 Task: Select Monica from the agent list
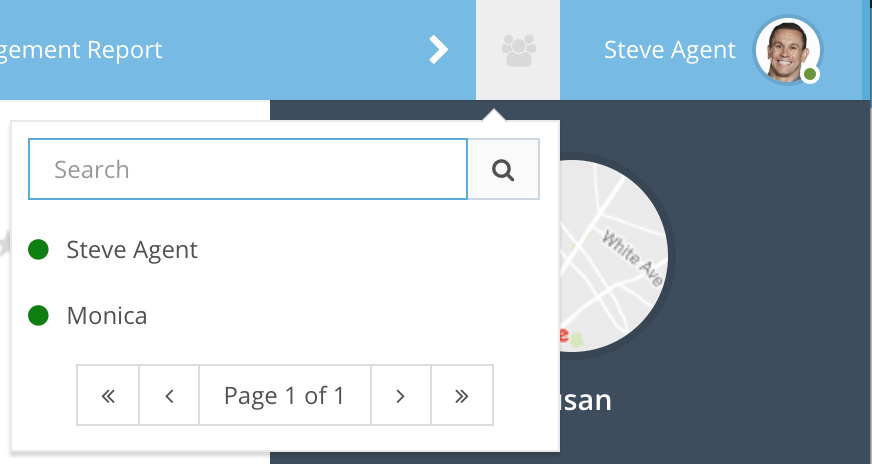coord(107,316)
